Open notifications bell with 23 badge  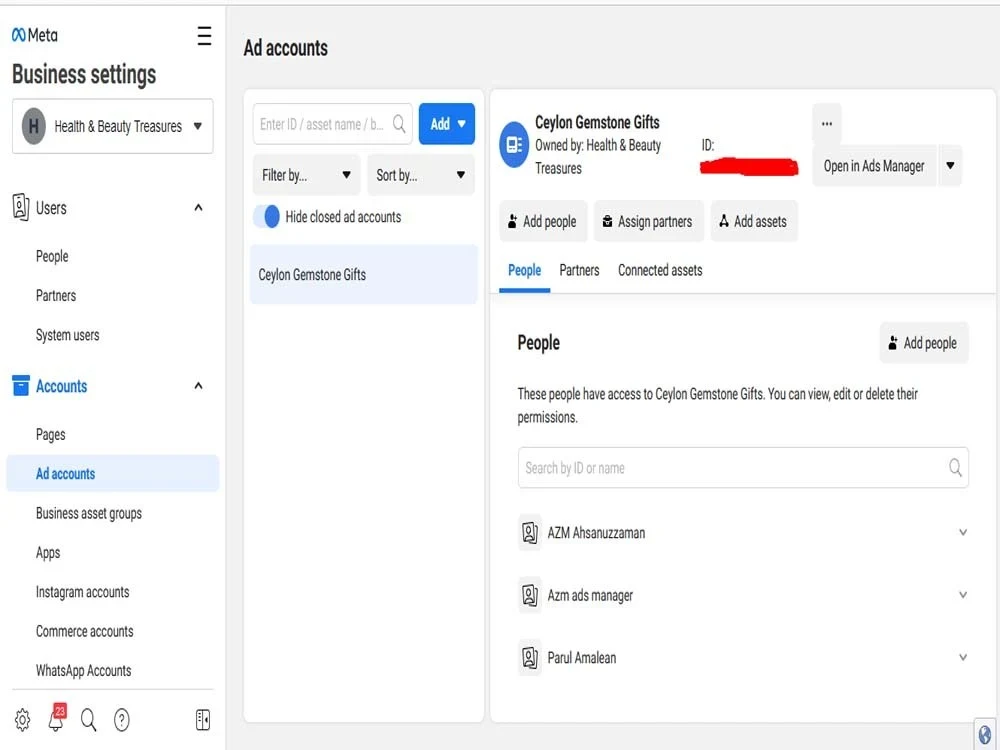57,718
